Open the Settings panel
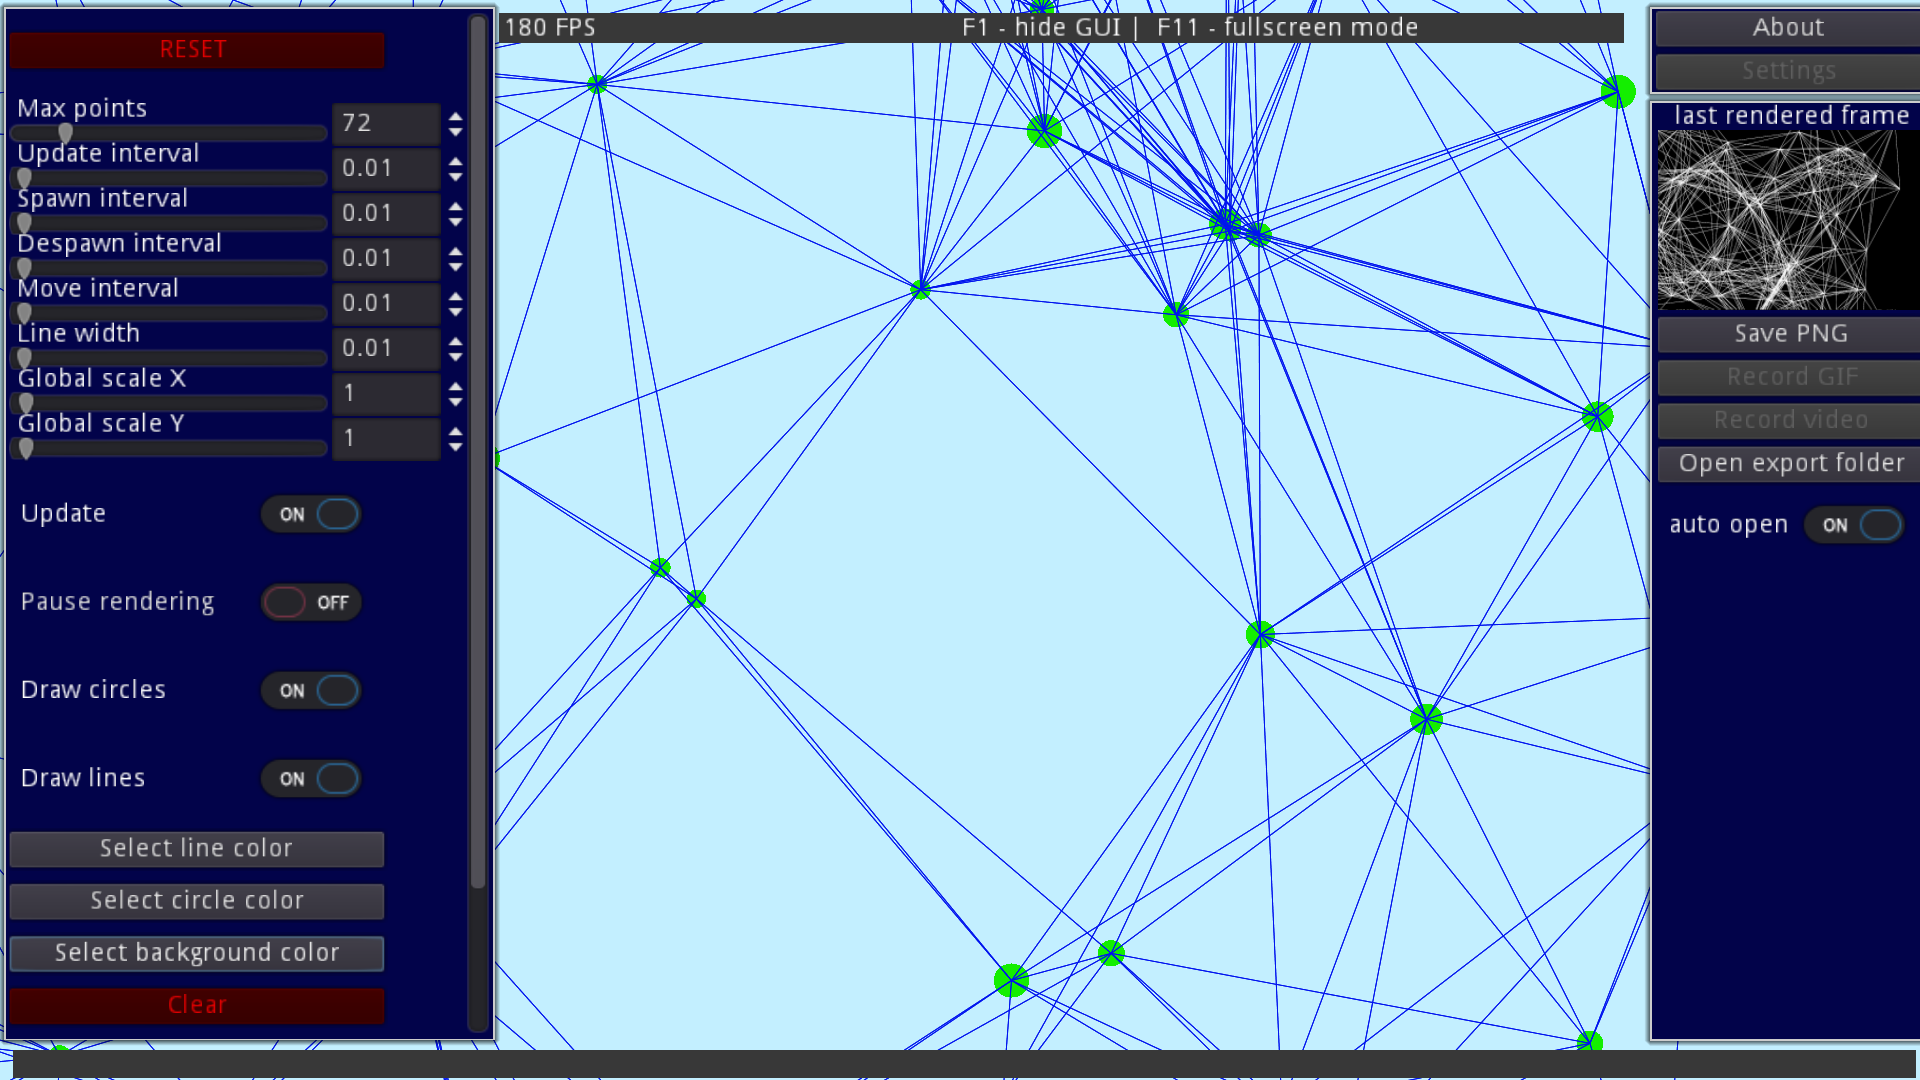 1787,71
